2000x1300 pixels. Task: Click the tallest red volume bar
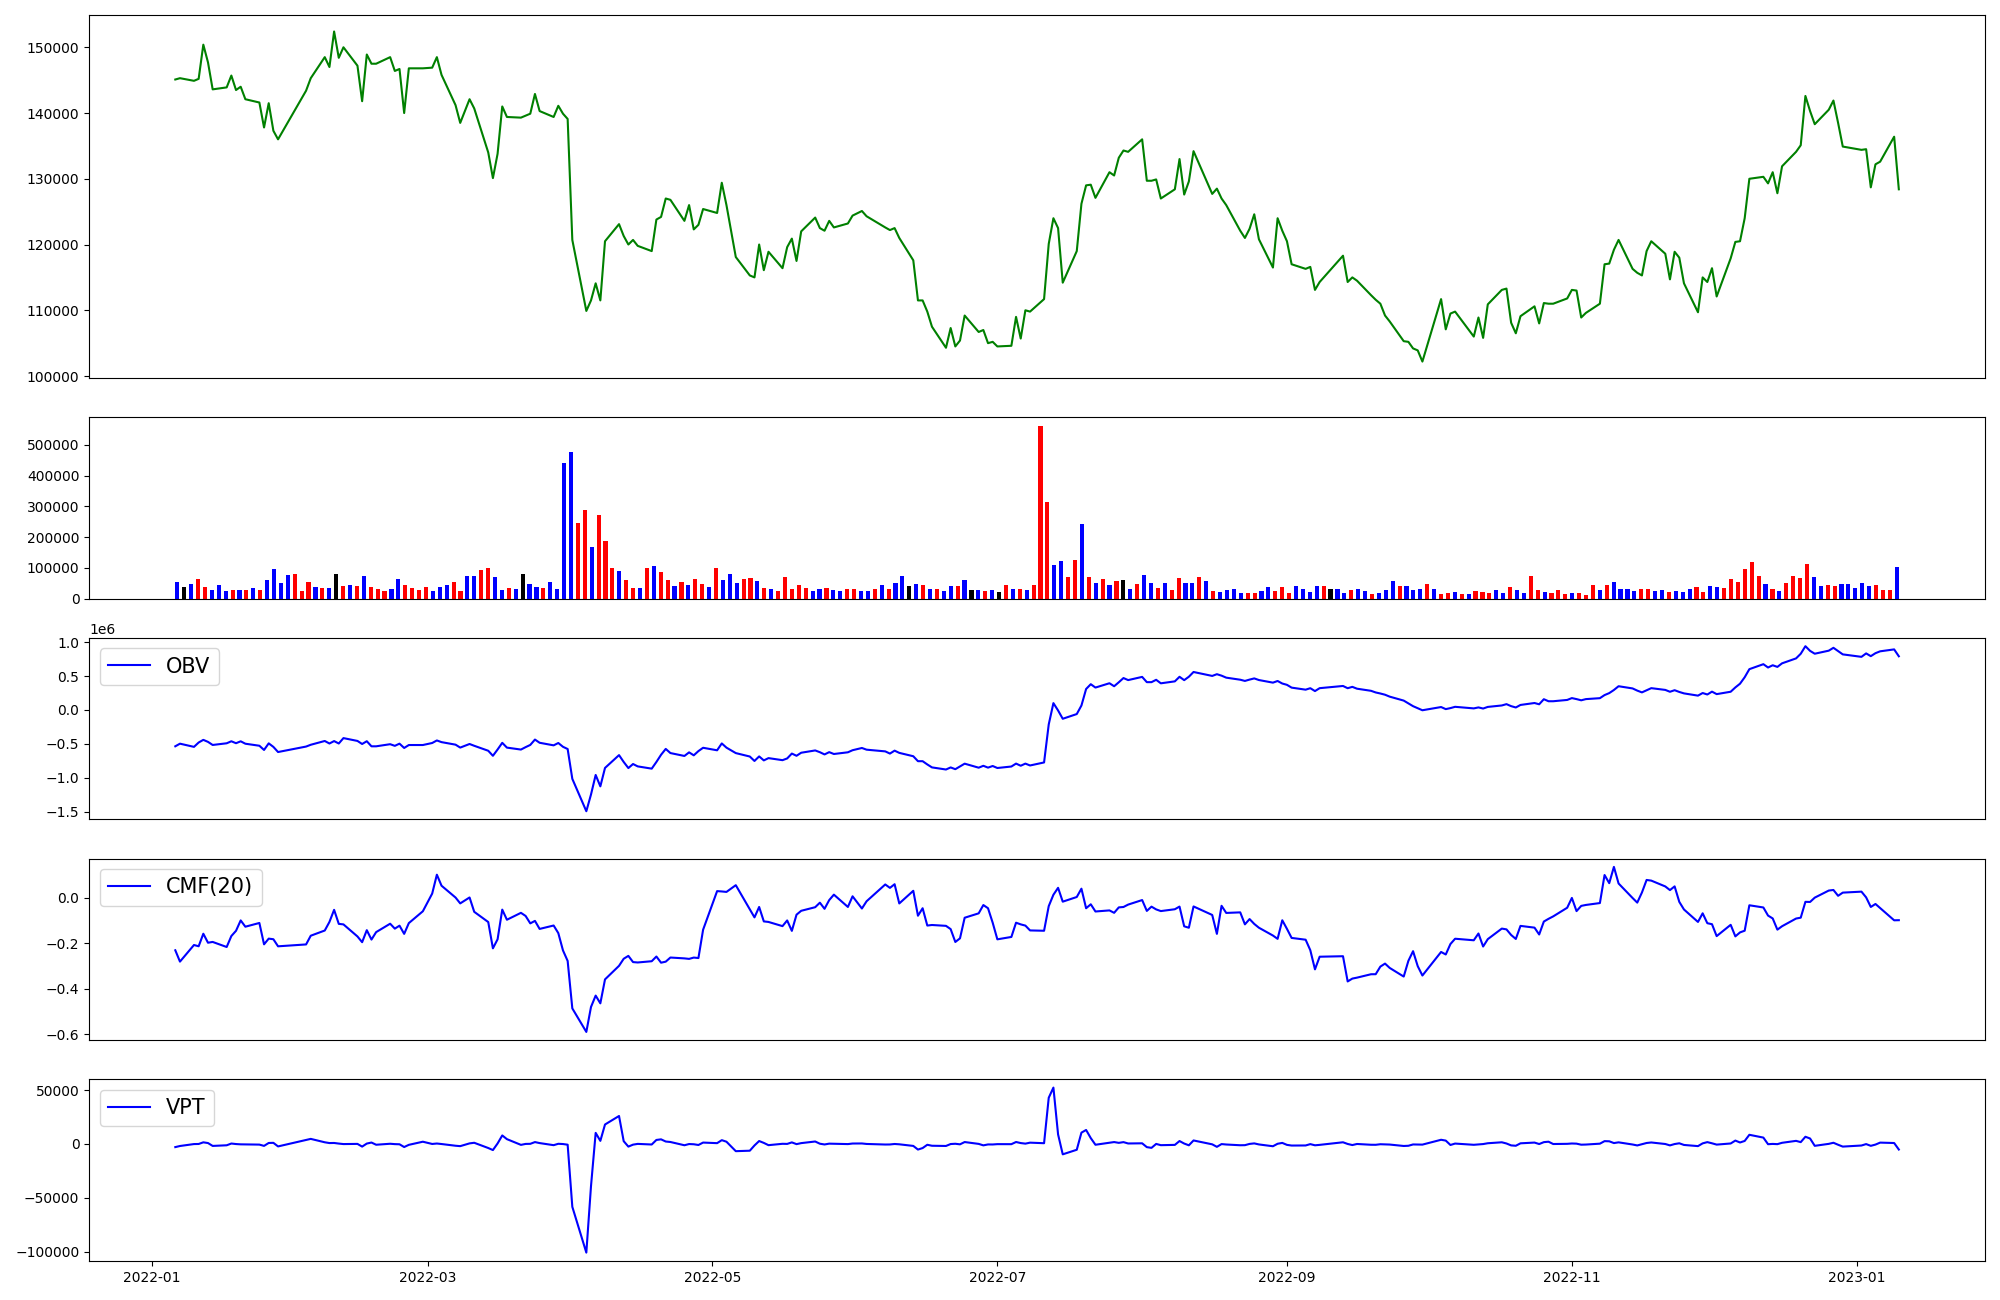pyautogui.click(x=1040, y=512)
